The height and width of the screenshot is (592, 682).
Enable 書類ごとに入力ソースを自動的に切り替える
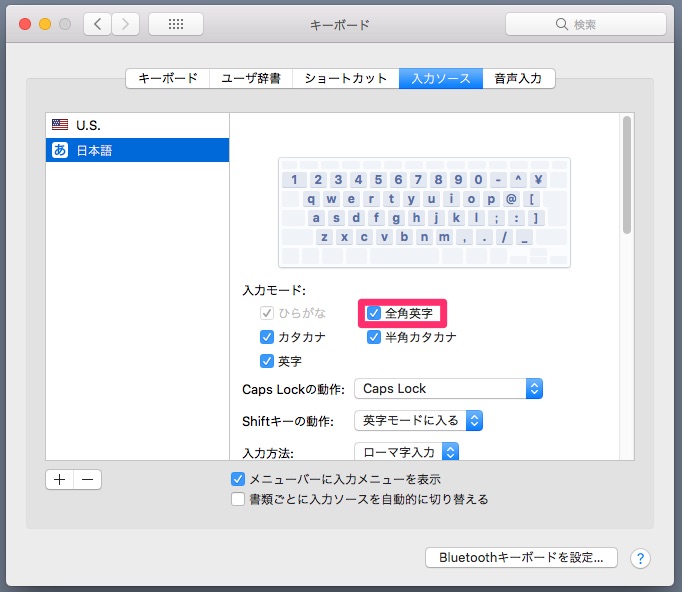238,499
